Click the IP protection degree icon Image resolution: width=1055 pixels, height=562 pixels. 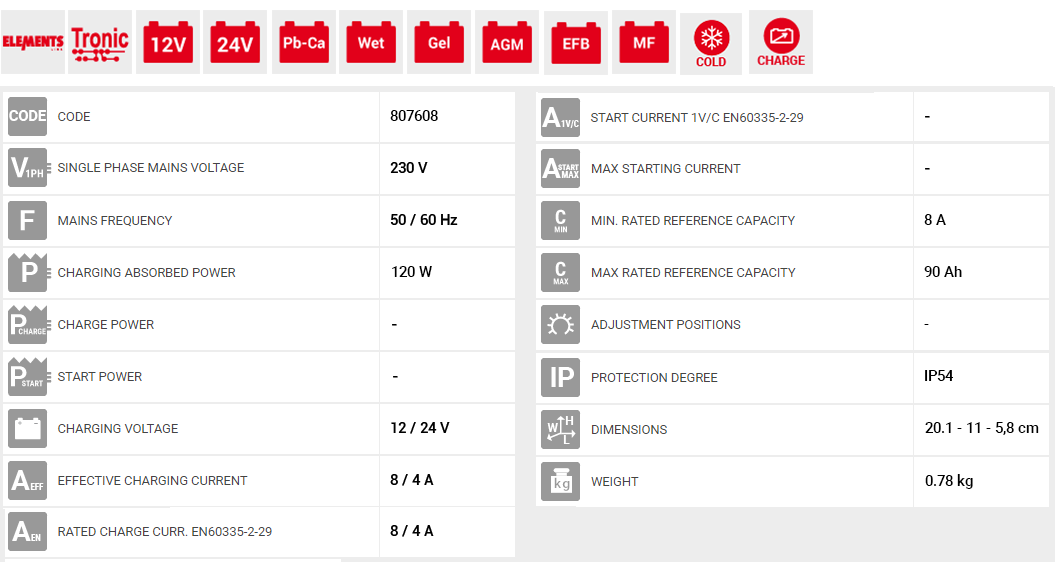coord(560,377)
